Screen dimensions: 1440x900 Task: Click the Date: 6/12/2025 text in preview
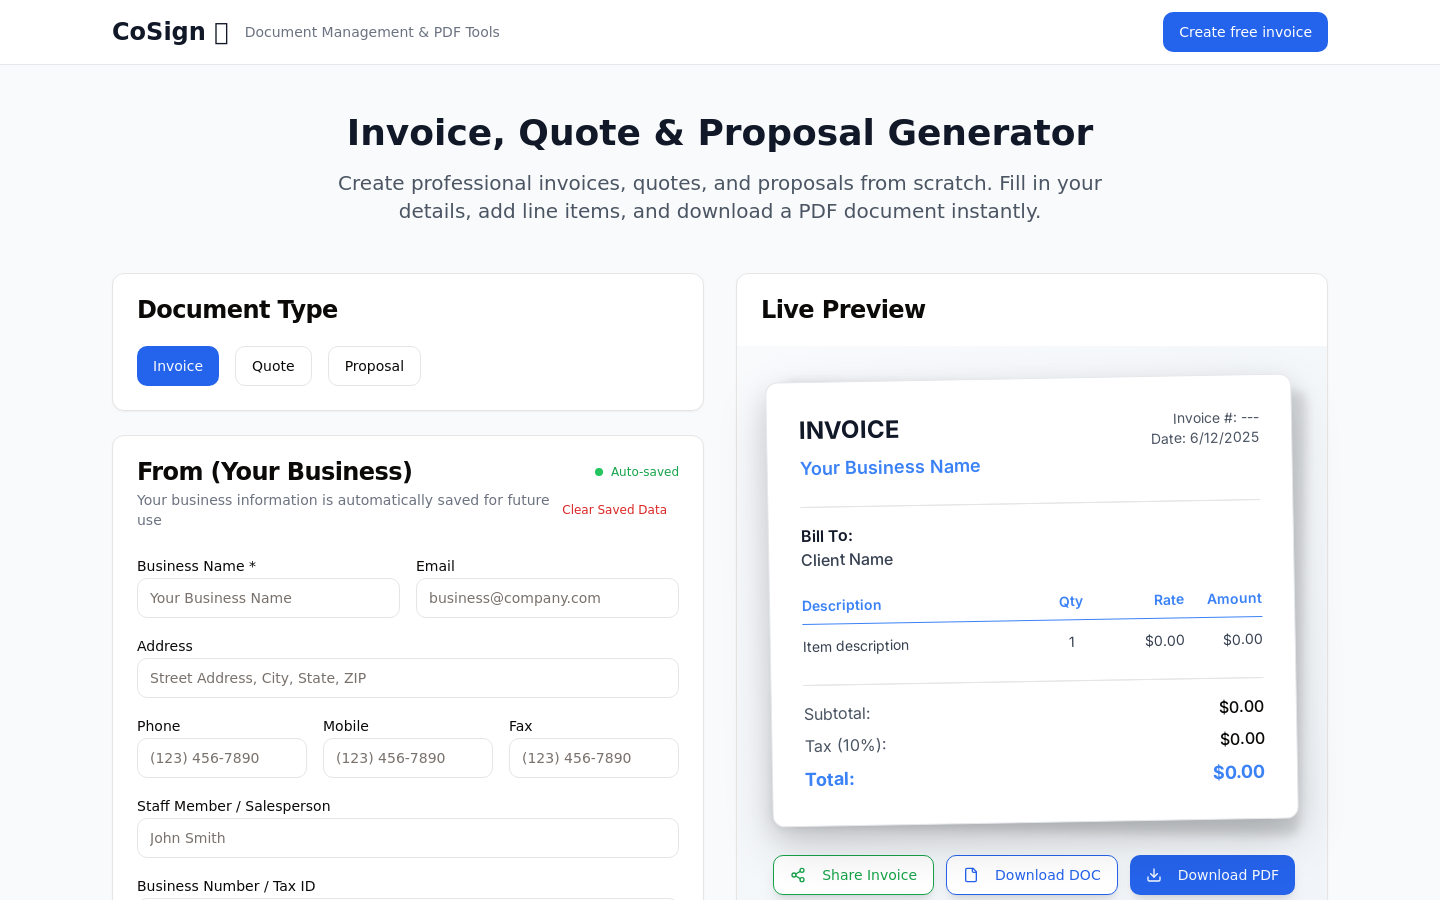(x=1205, y=438)
